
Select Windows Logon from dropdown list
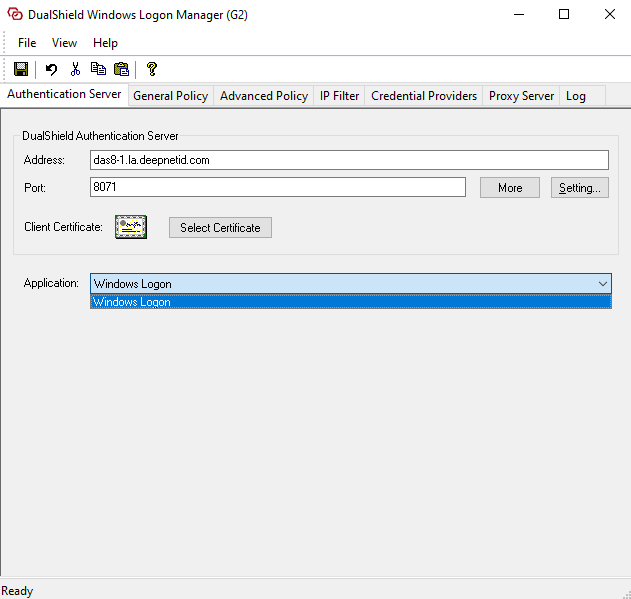coord(350,302)
